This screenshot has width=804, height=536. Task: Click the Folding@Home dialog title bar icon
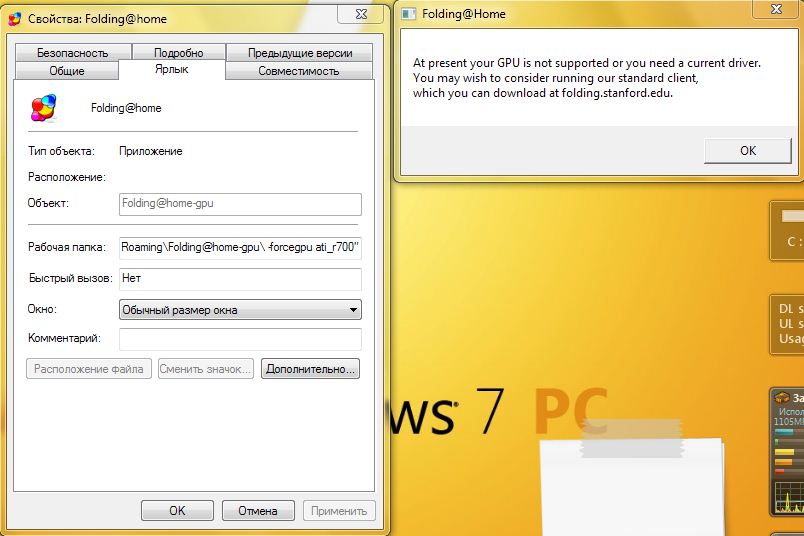[x=409, y=14]
